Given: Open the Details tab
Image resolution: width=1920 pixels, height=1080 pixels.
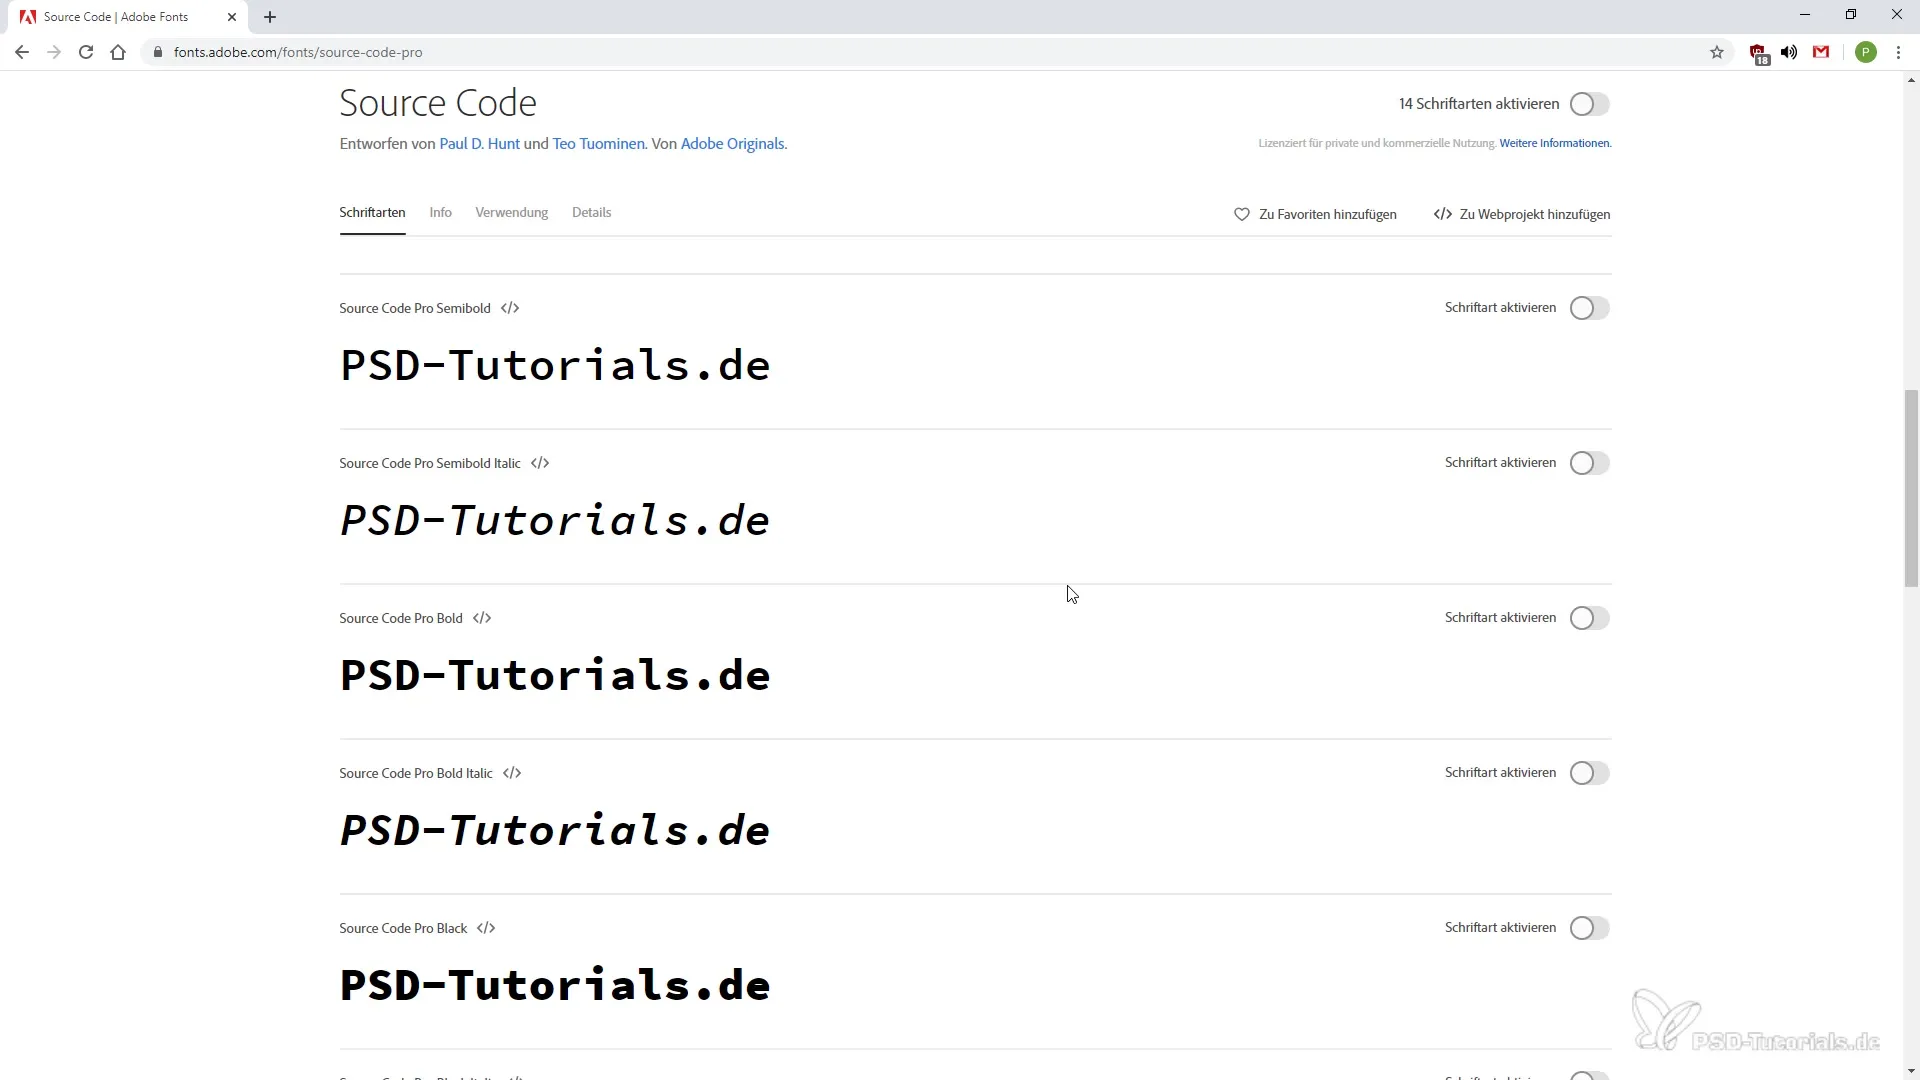Looking at the screenshot, I should point(591,212).
